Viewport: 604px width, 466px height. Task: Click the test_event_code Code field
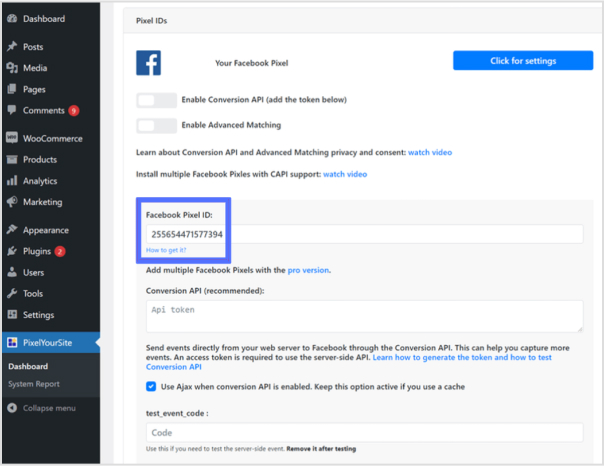(364, 432)
